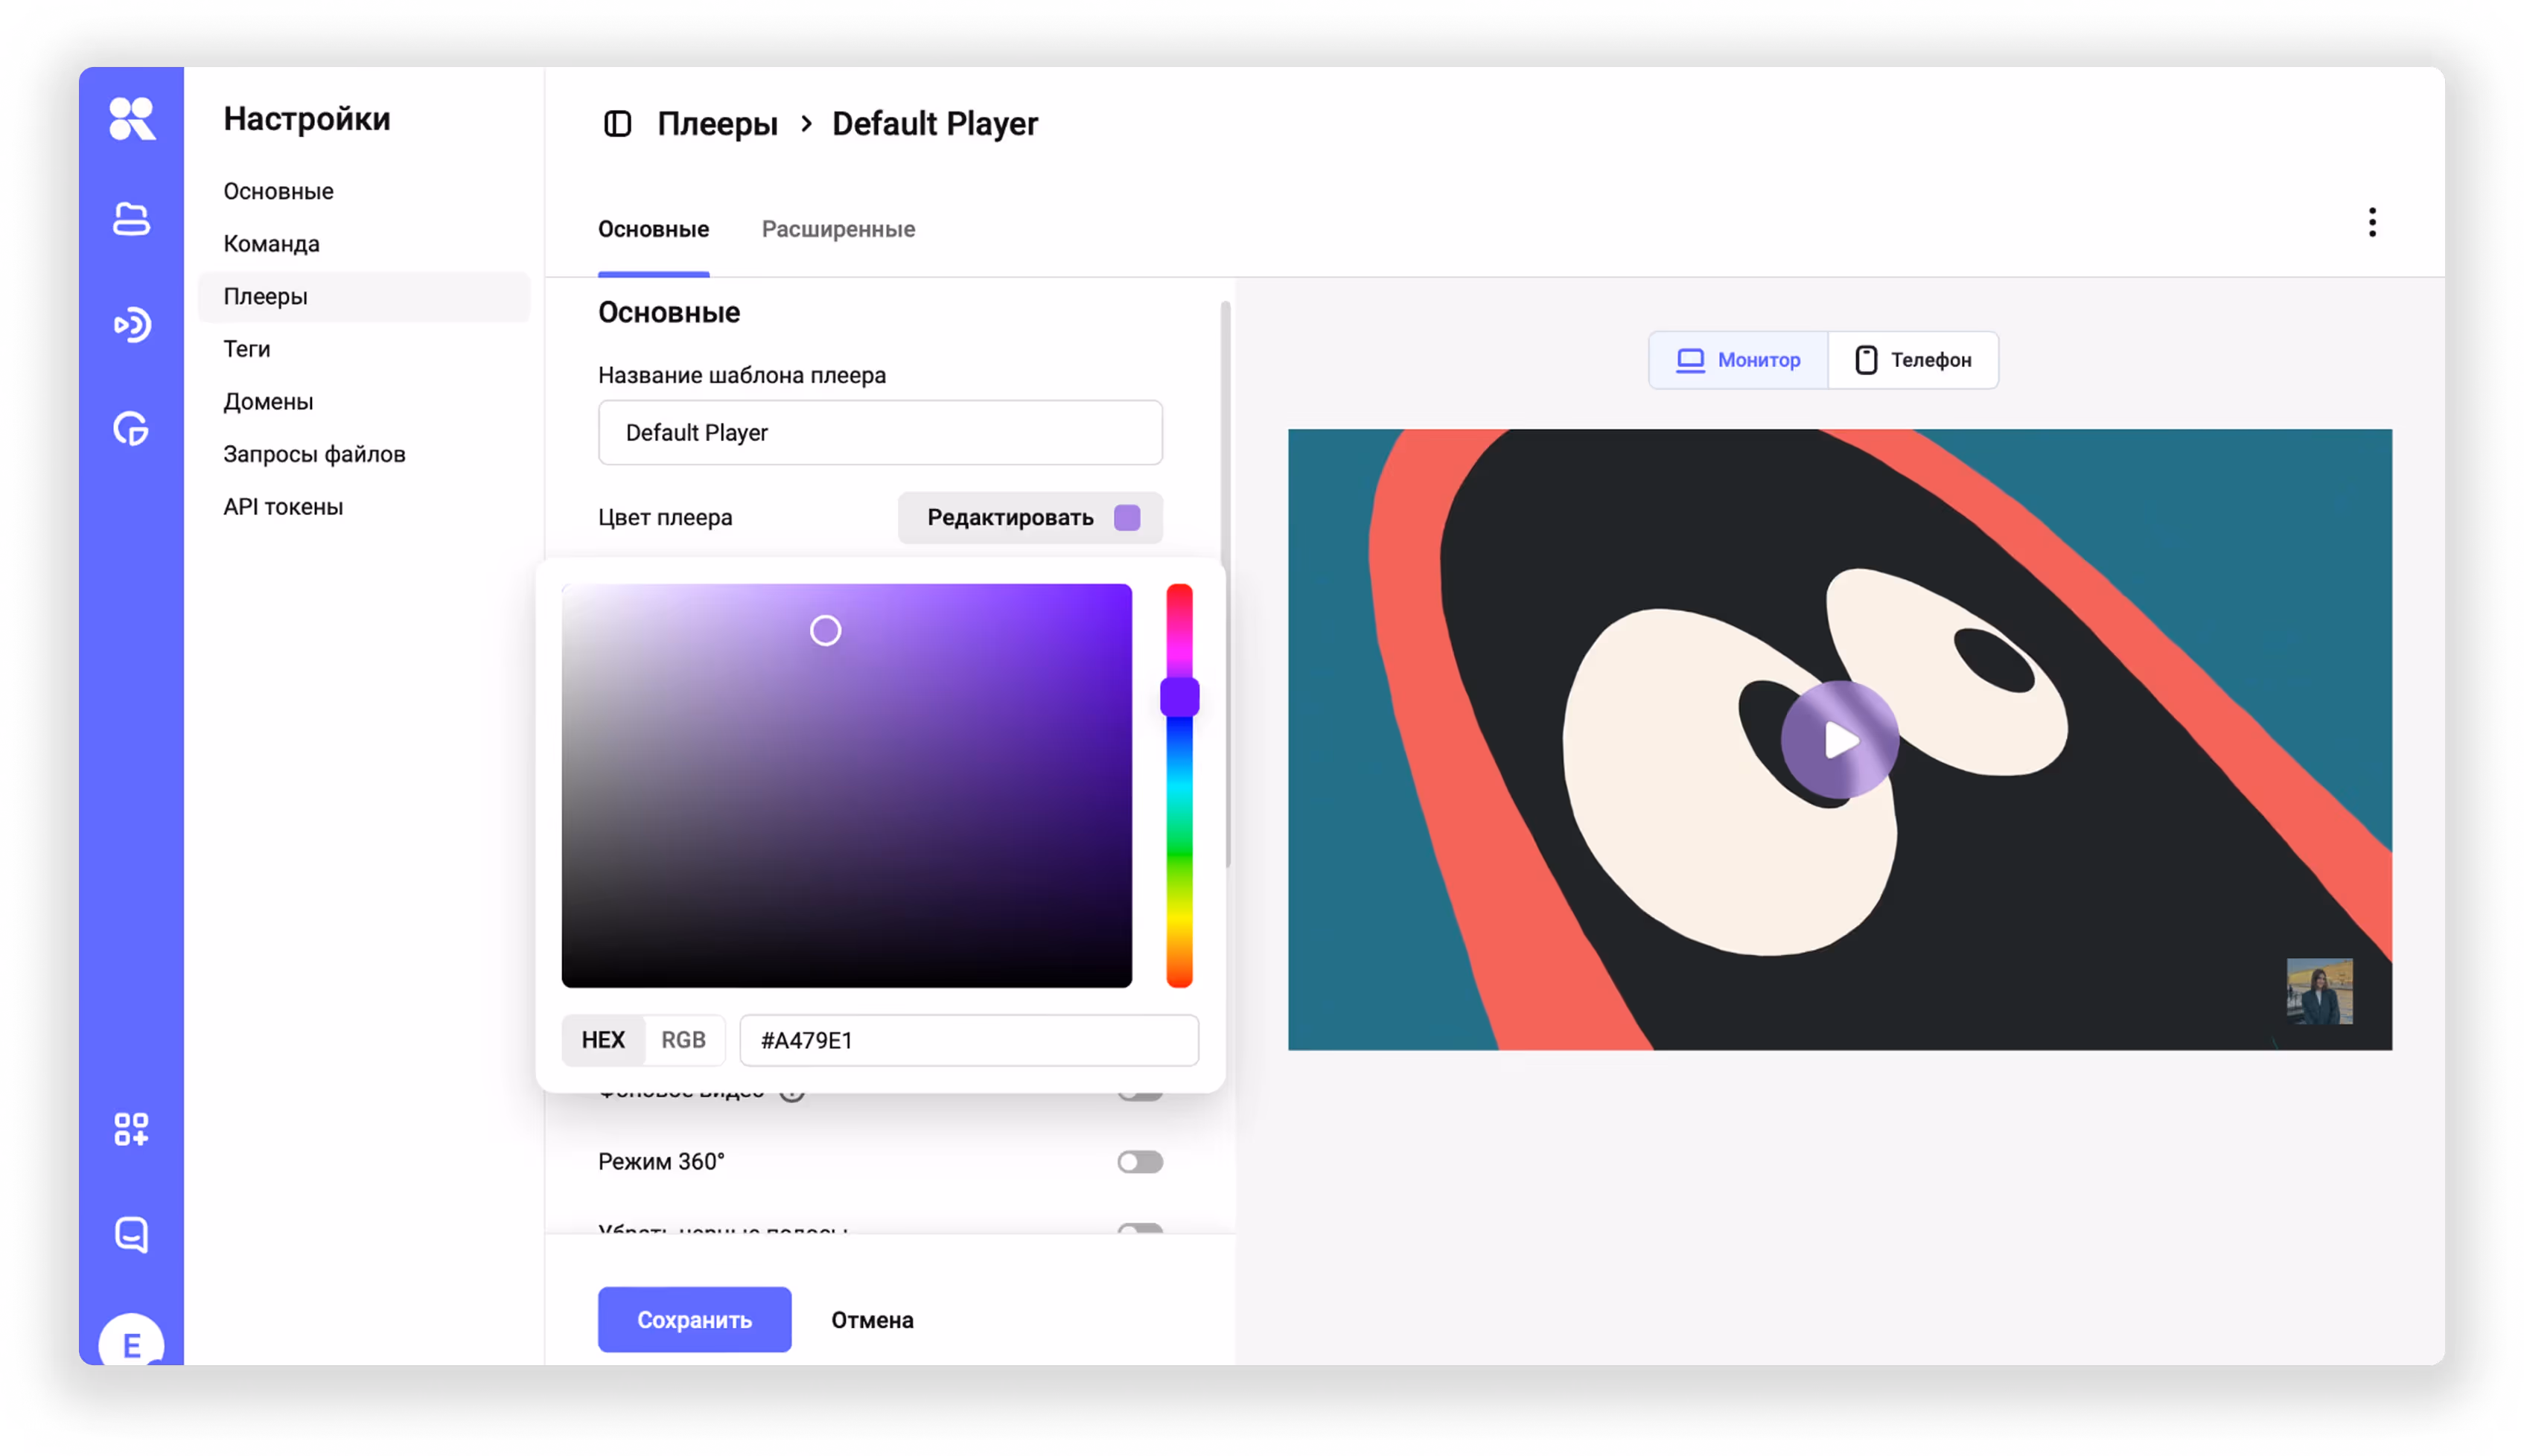Switch to the Расширенные tab
This screenshot has height=1456, width=2524.
(838, 229)
